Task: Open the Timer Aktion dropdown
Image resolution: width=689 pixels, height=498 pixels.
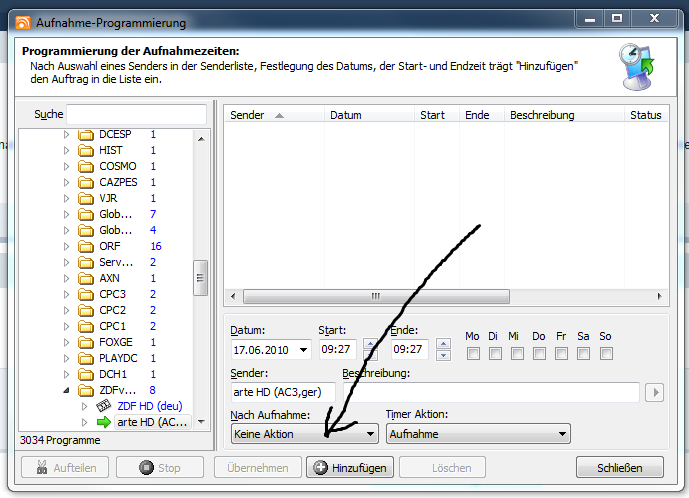Action: pyautogui.click(x=478, y=434)
